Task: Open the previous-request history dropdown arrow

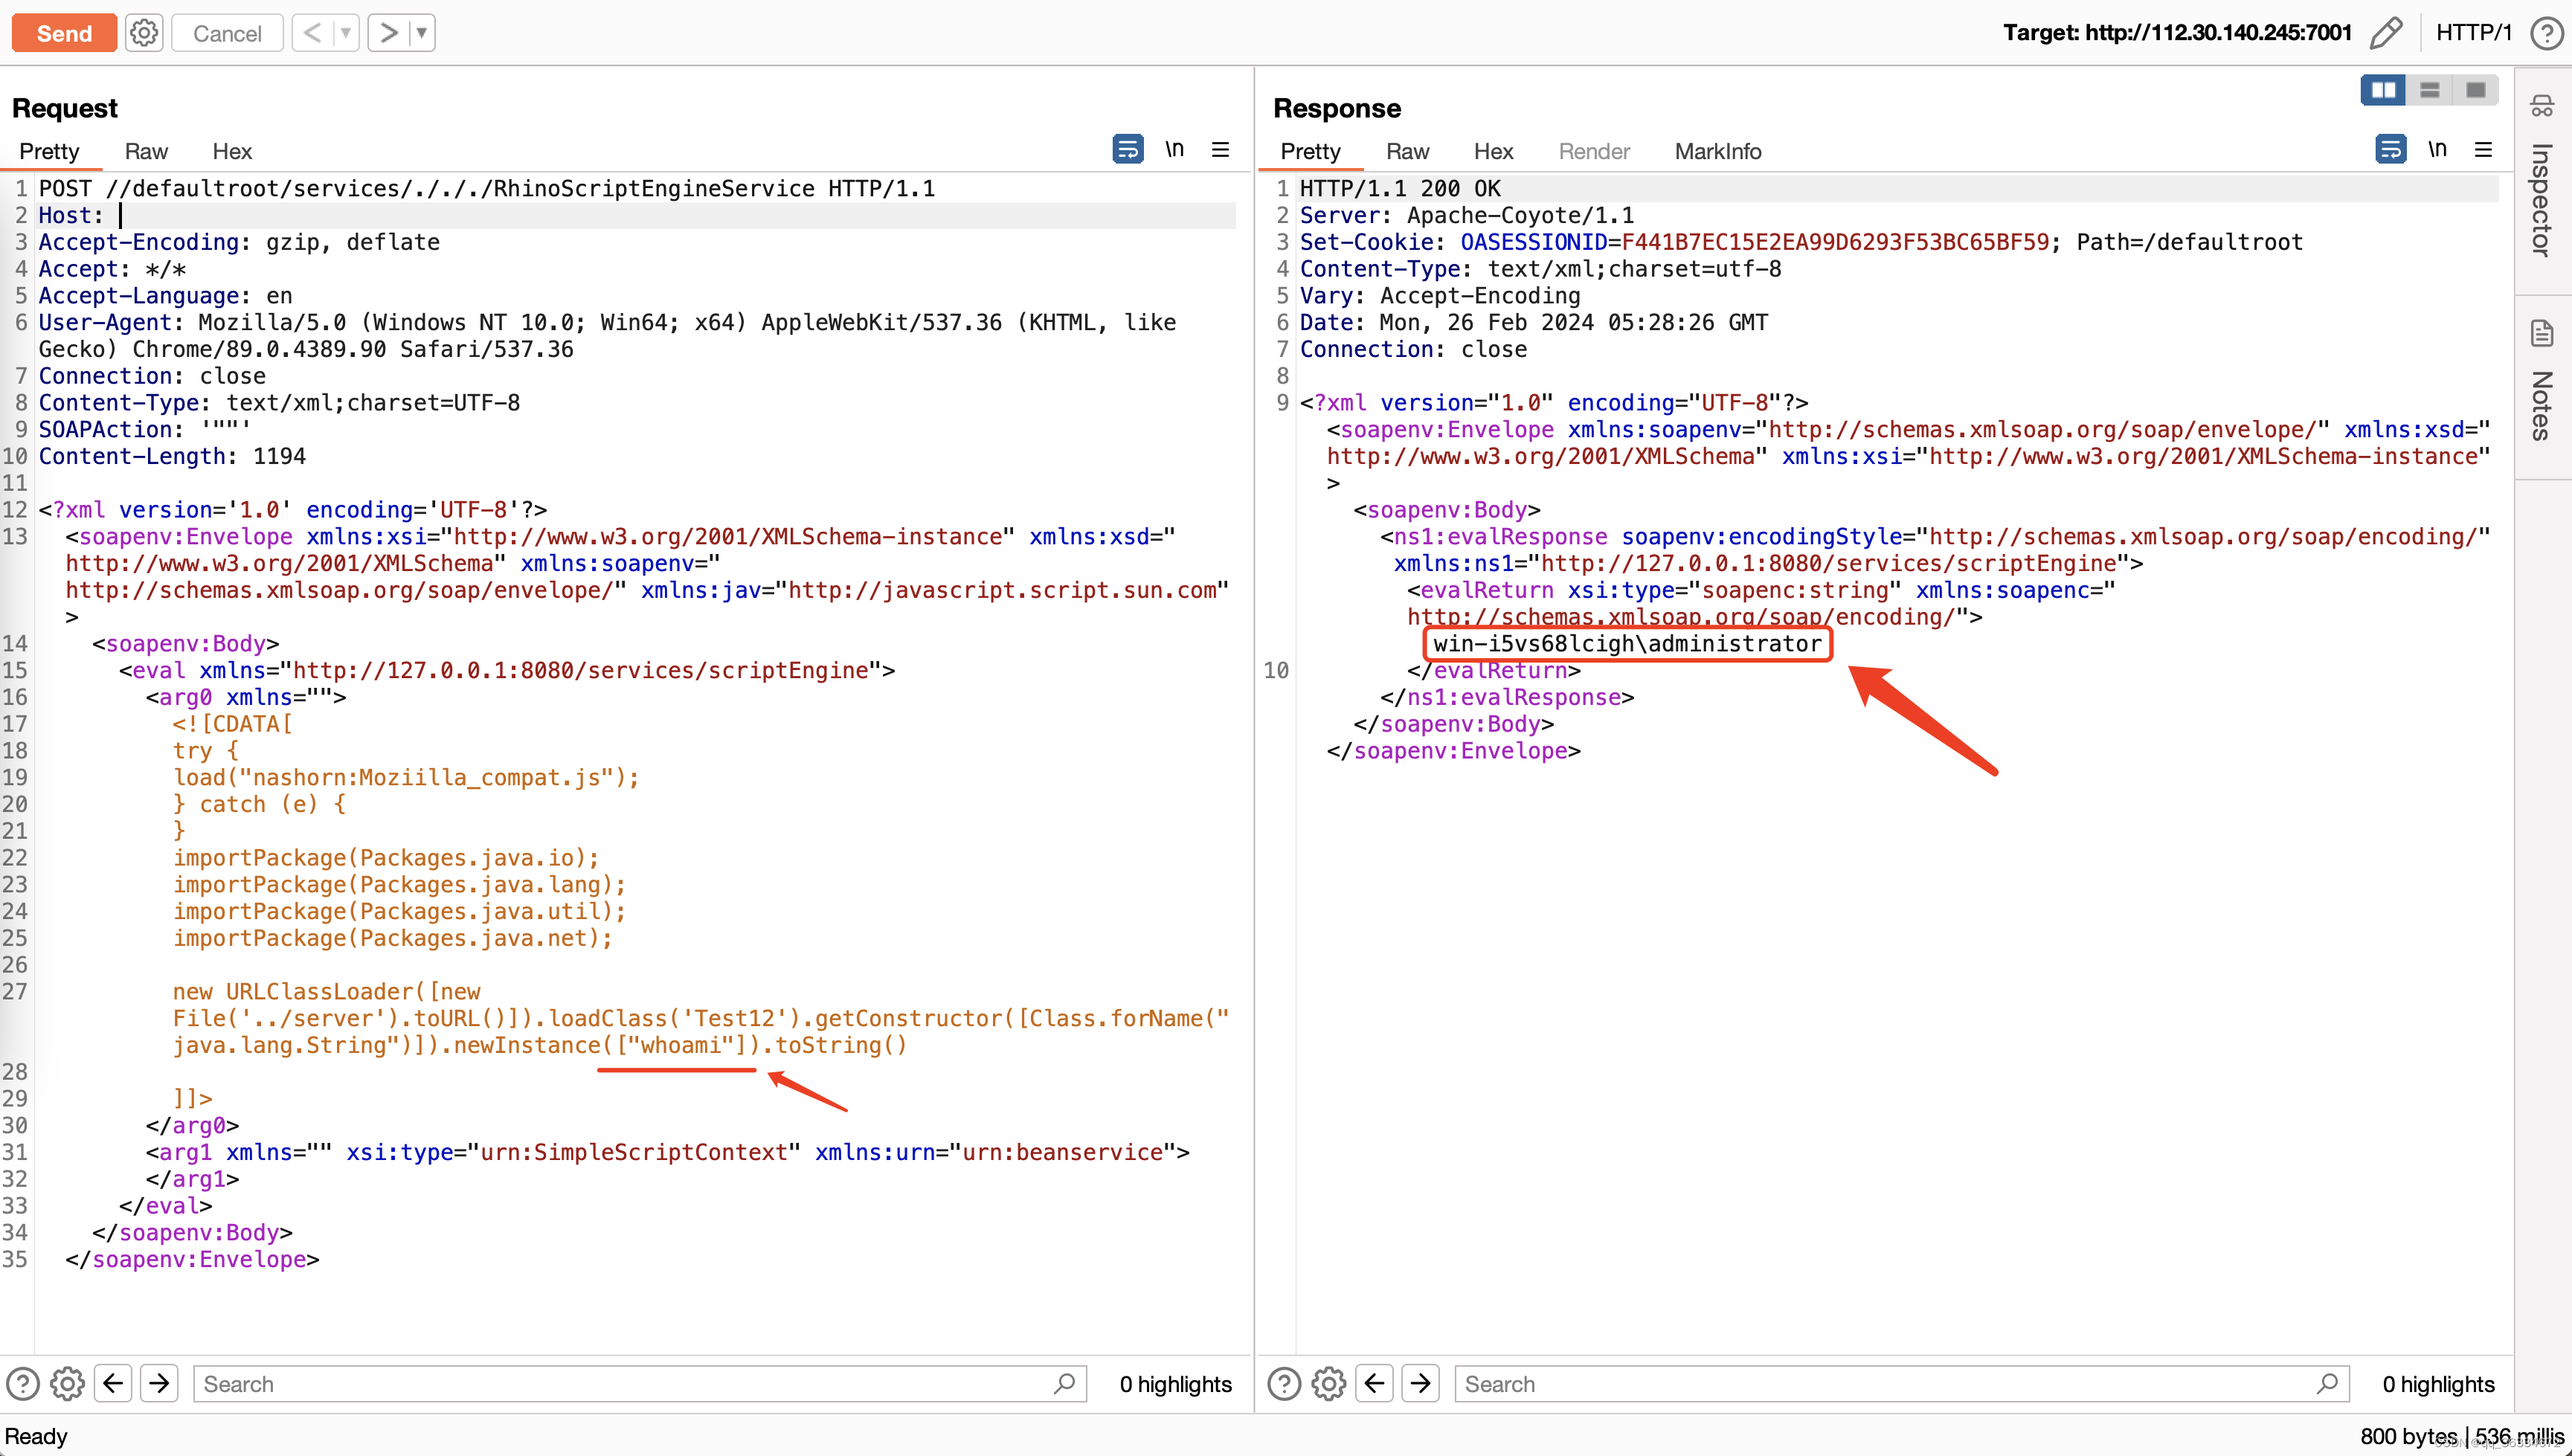Action: pos(344,32)
